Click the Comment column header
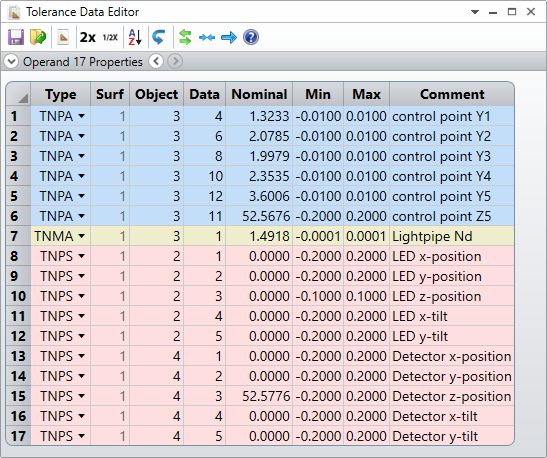The width and height of the screenshot is (547, 458). coord(452,94)
